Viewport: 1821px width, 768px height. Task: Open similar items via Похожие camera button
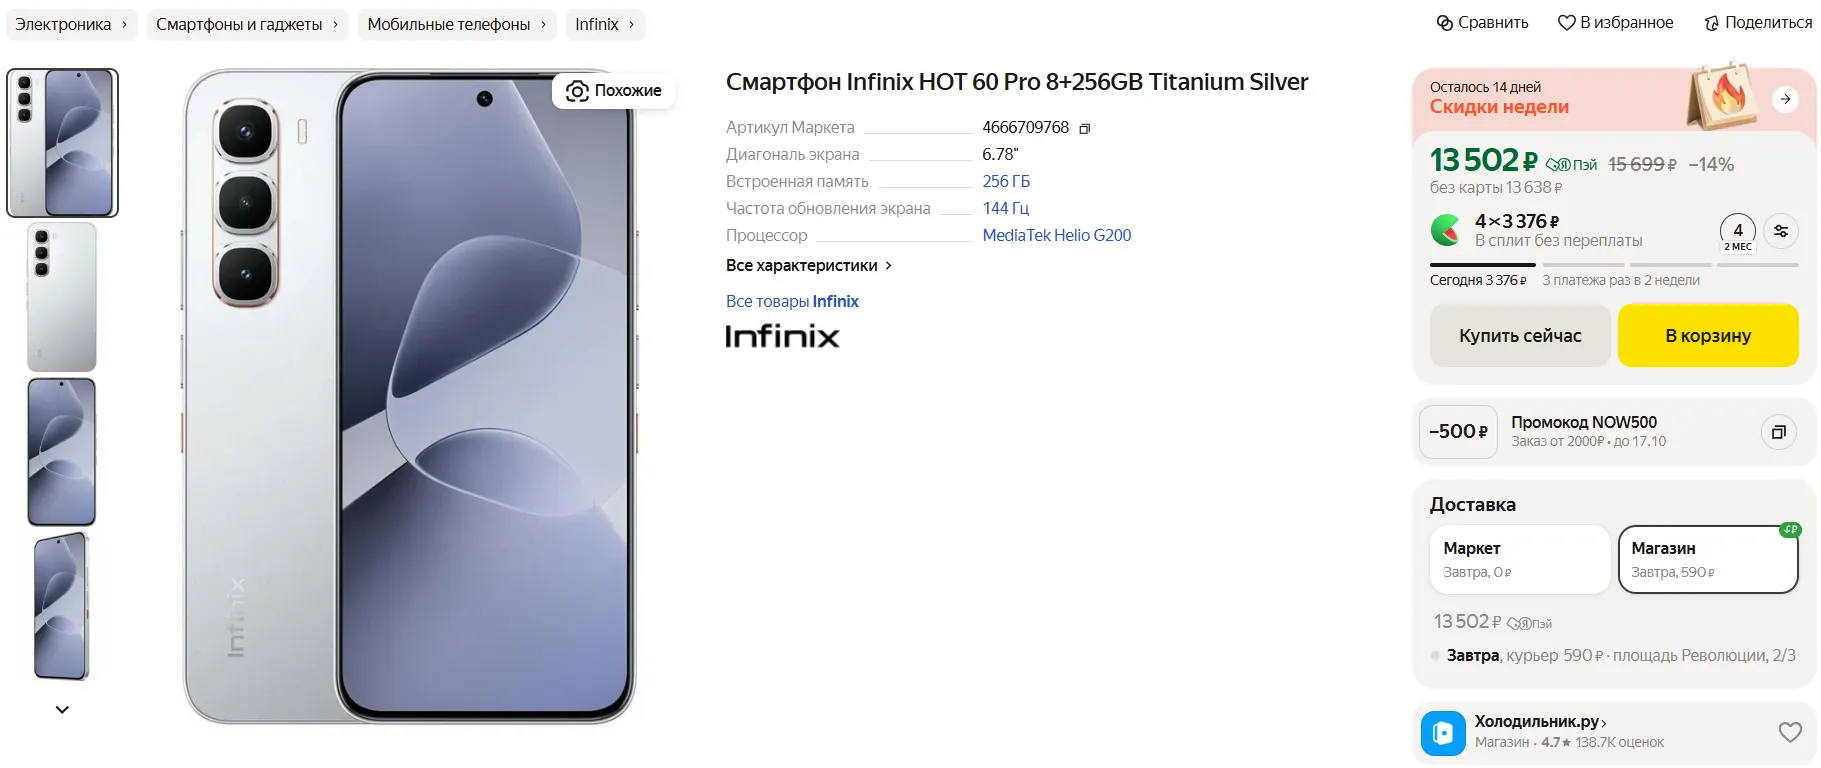[x=614, y=90]
